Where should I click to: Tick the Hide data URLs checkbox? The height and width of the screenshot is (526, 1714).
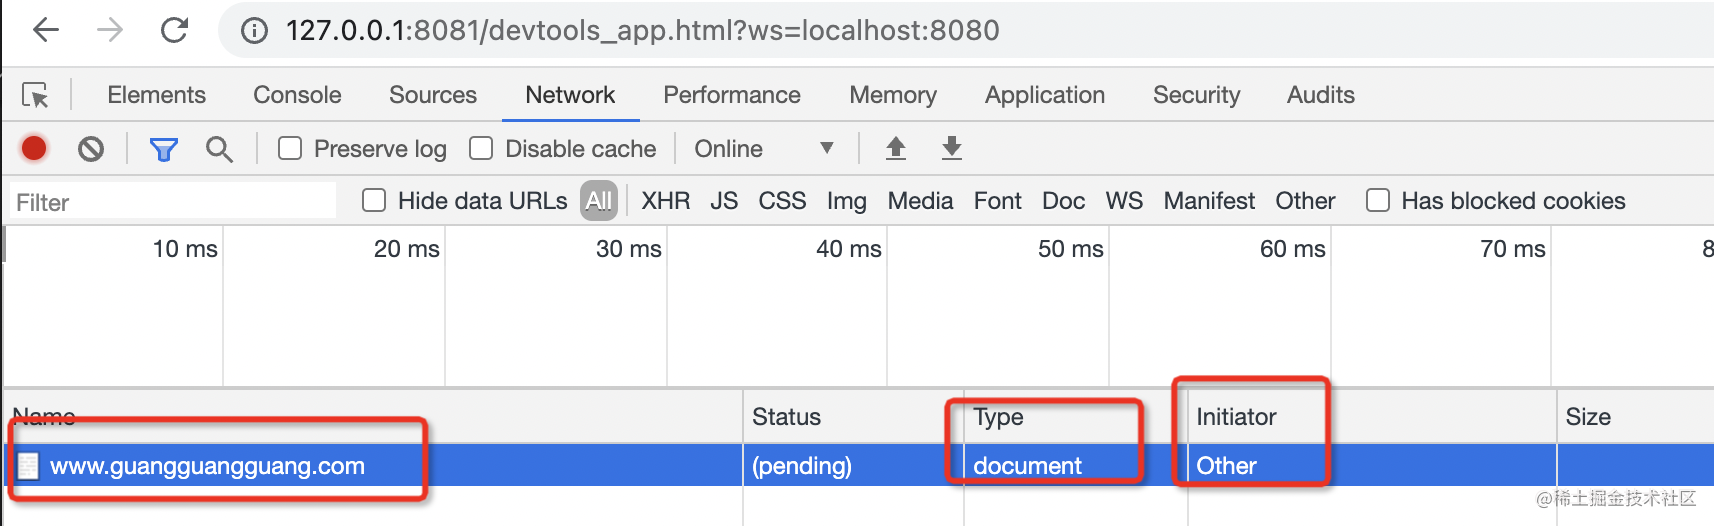[374, 201]
